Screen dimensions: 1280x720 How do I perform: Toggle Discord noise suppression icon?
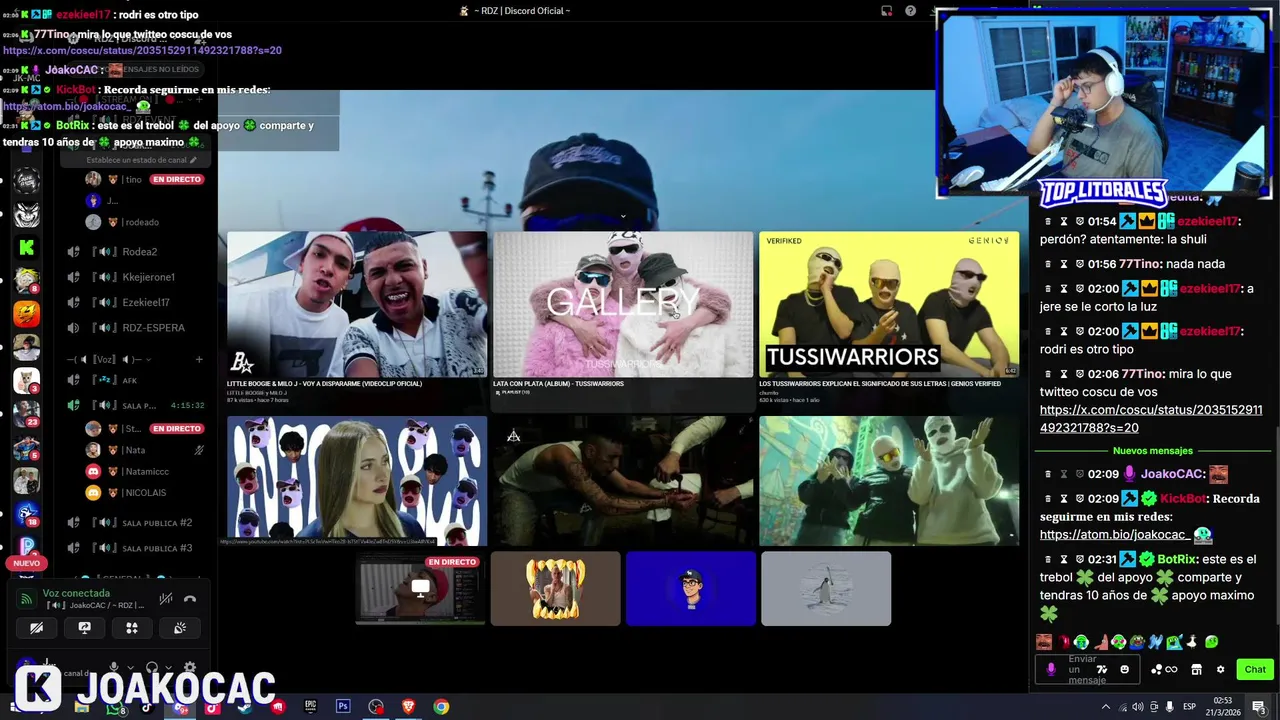click(166, 599)
